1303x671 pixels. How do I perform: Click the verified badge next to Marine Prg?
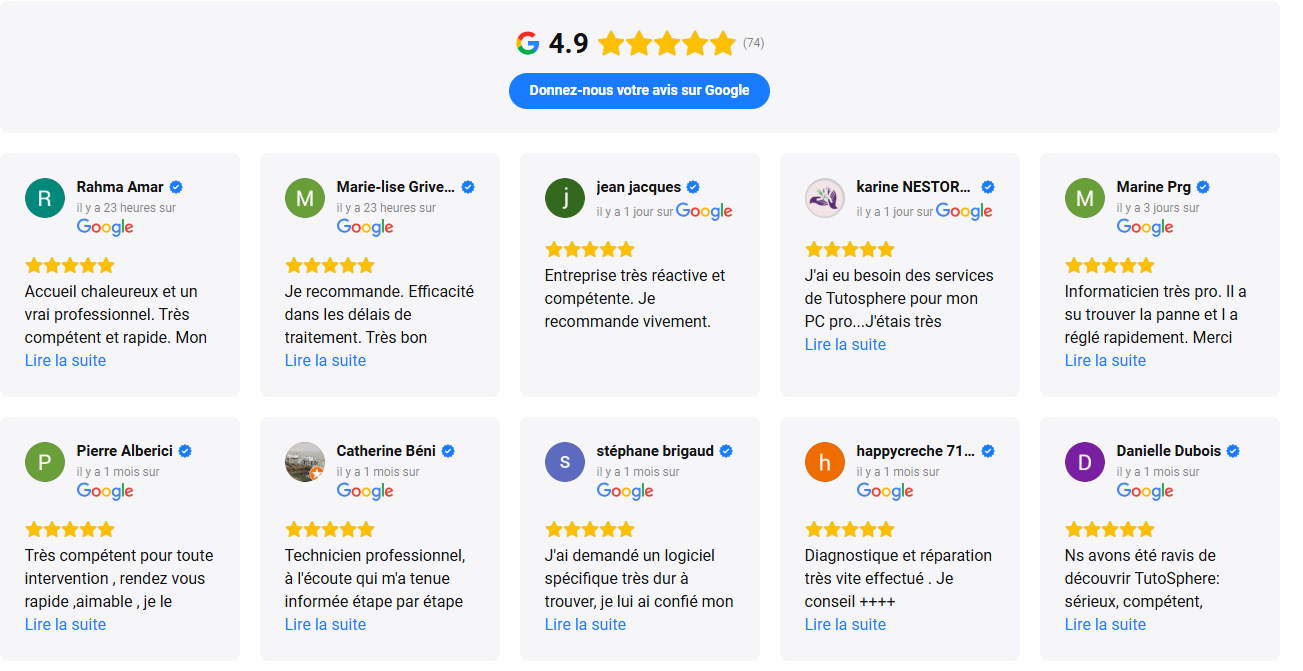[1203, 187]
